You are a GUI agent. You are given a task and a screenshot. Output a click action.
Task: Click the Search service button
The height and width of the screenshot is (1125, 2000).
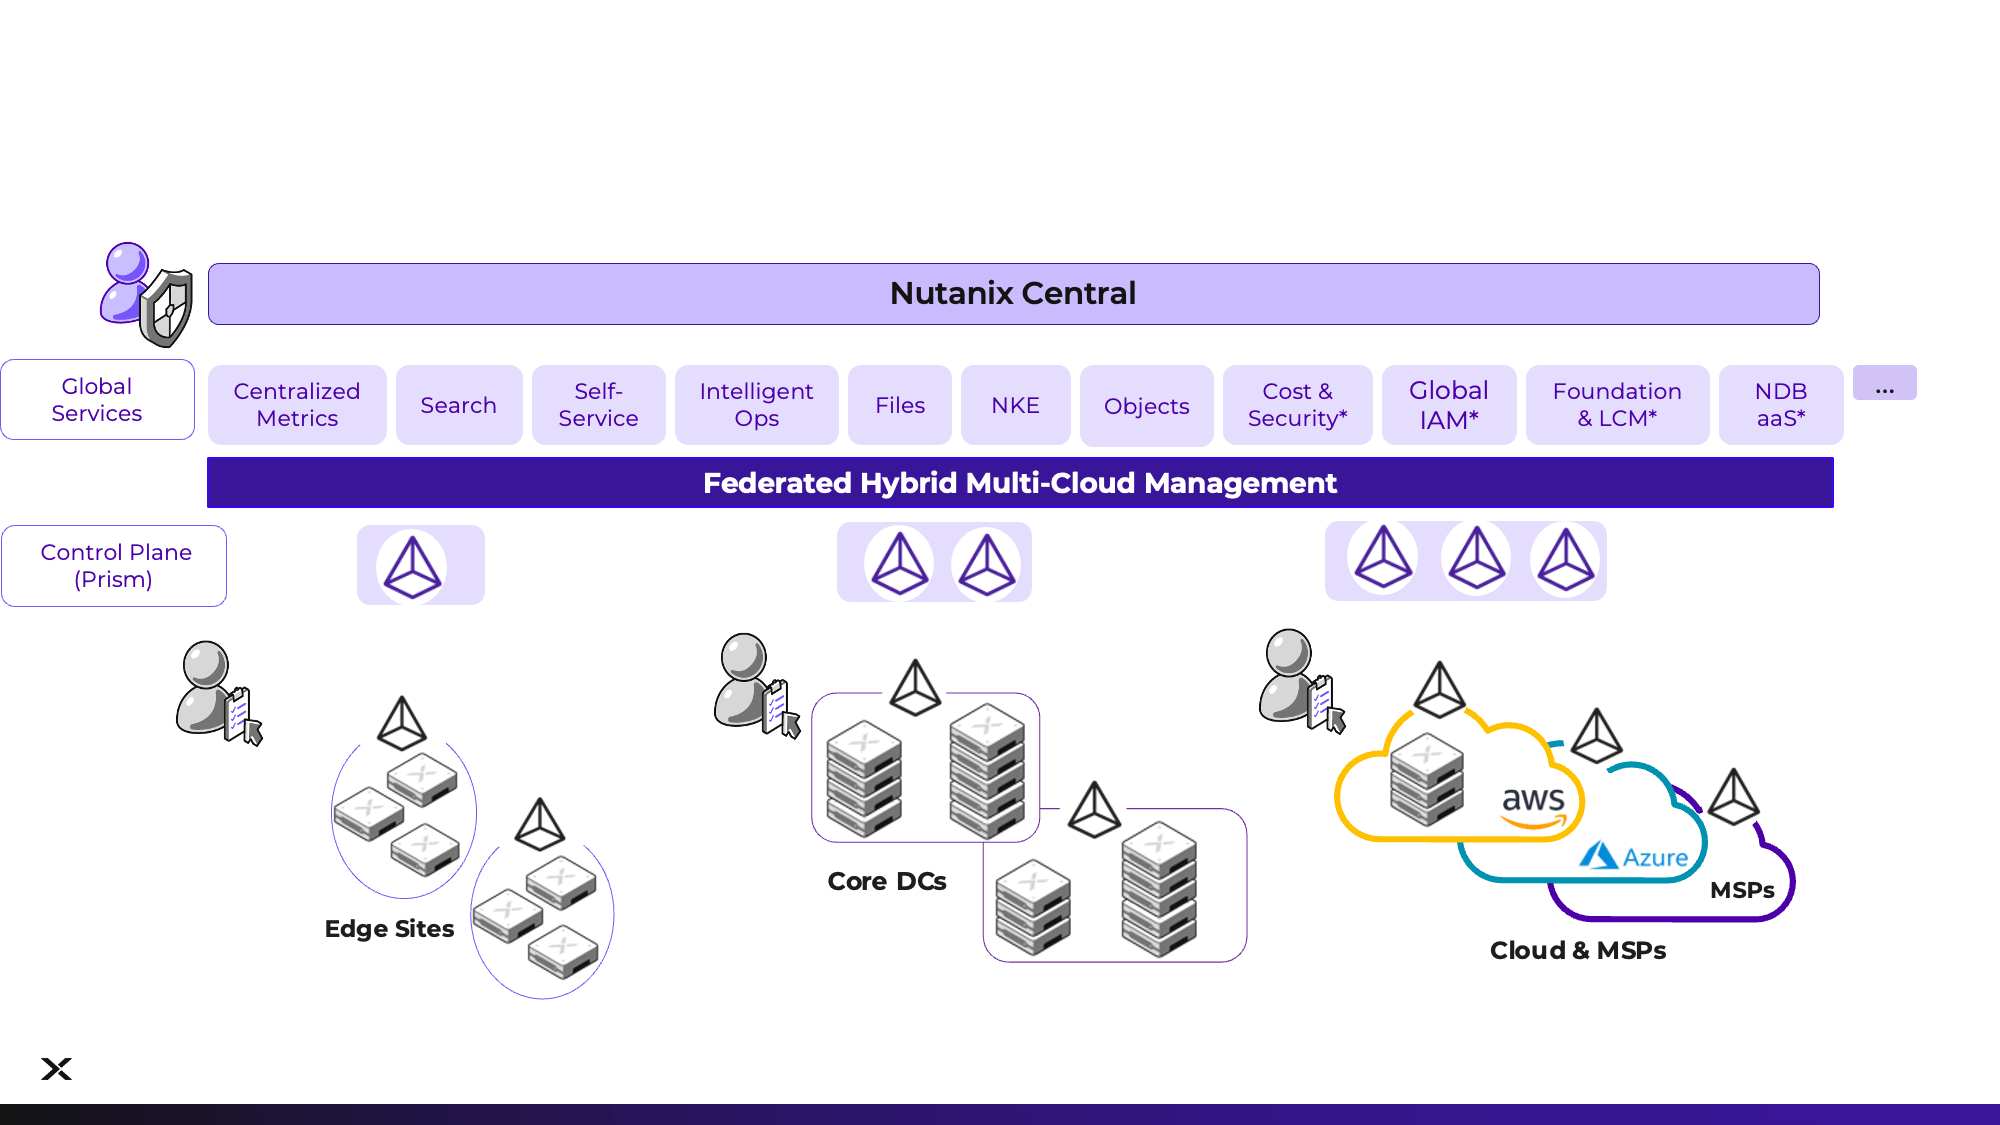459,404
